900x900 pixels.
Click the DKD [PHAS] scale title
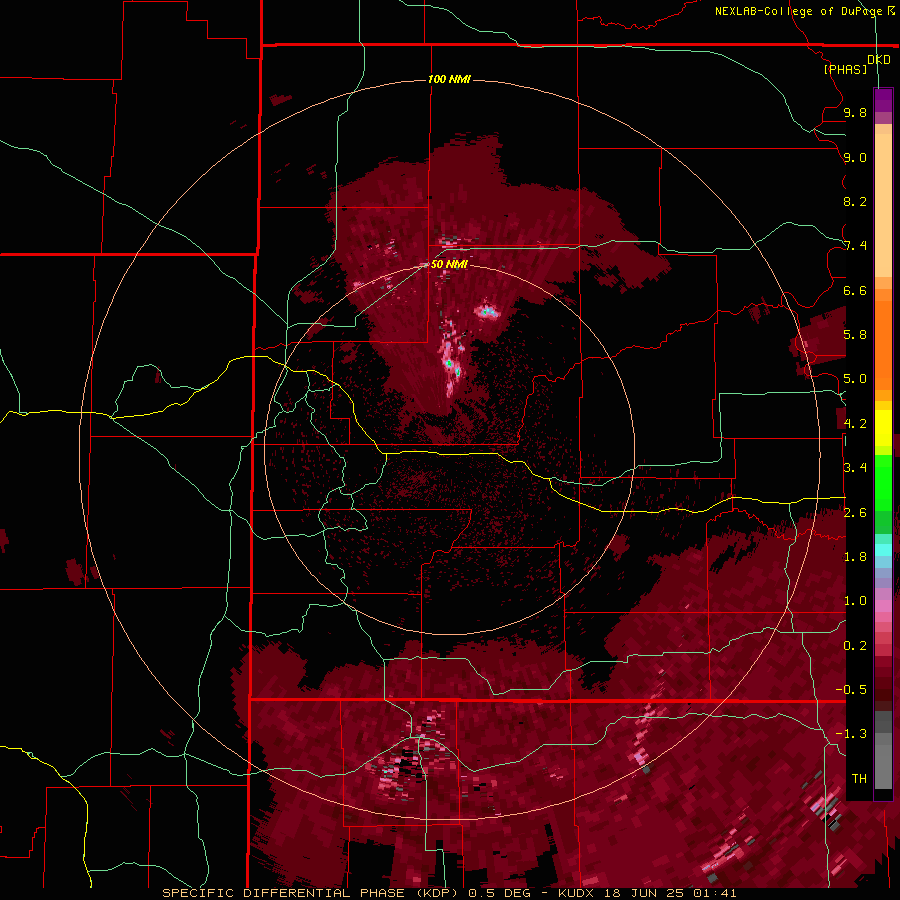(856, 64)
